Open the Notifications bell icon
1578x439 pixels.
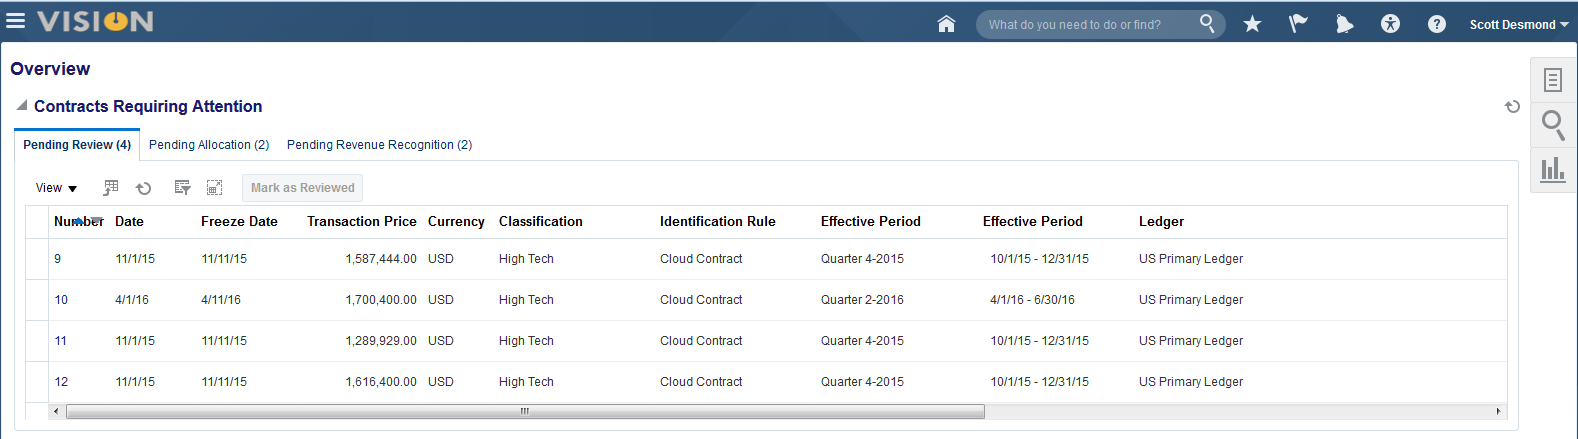1344,24
